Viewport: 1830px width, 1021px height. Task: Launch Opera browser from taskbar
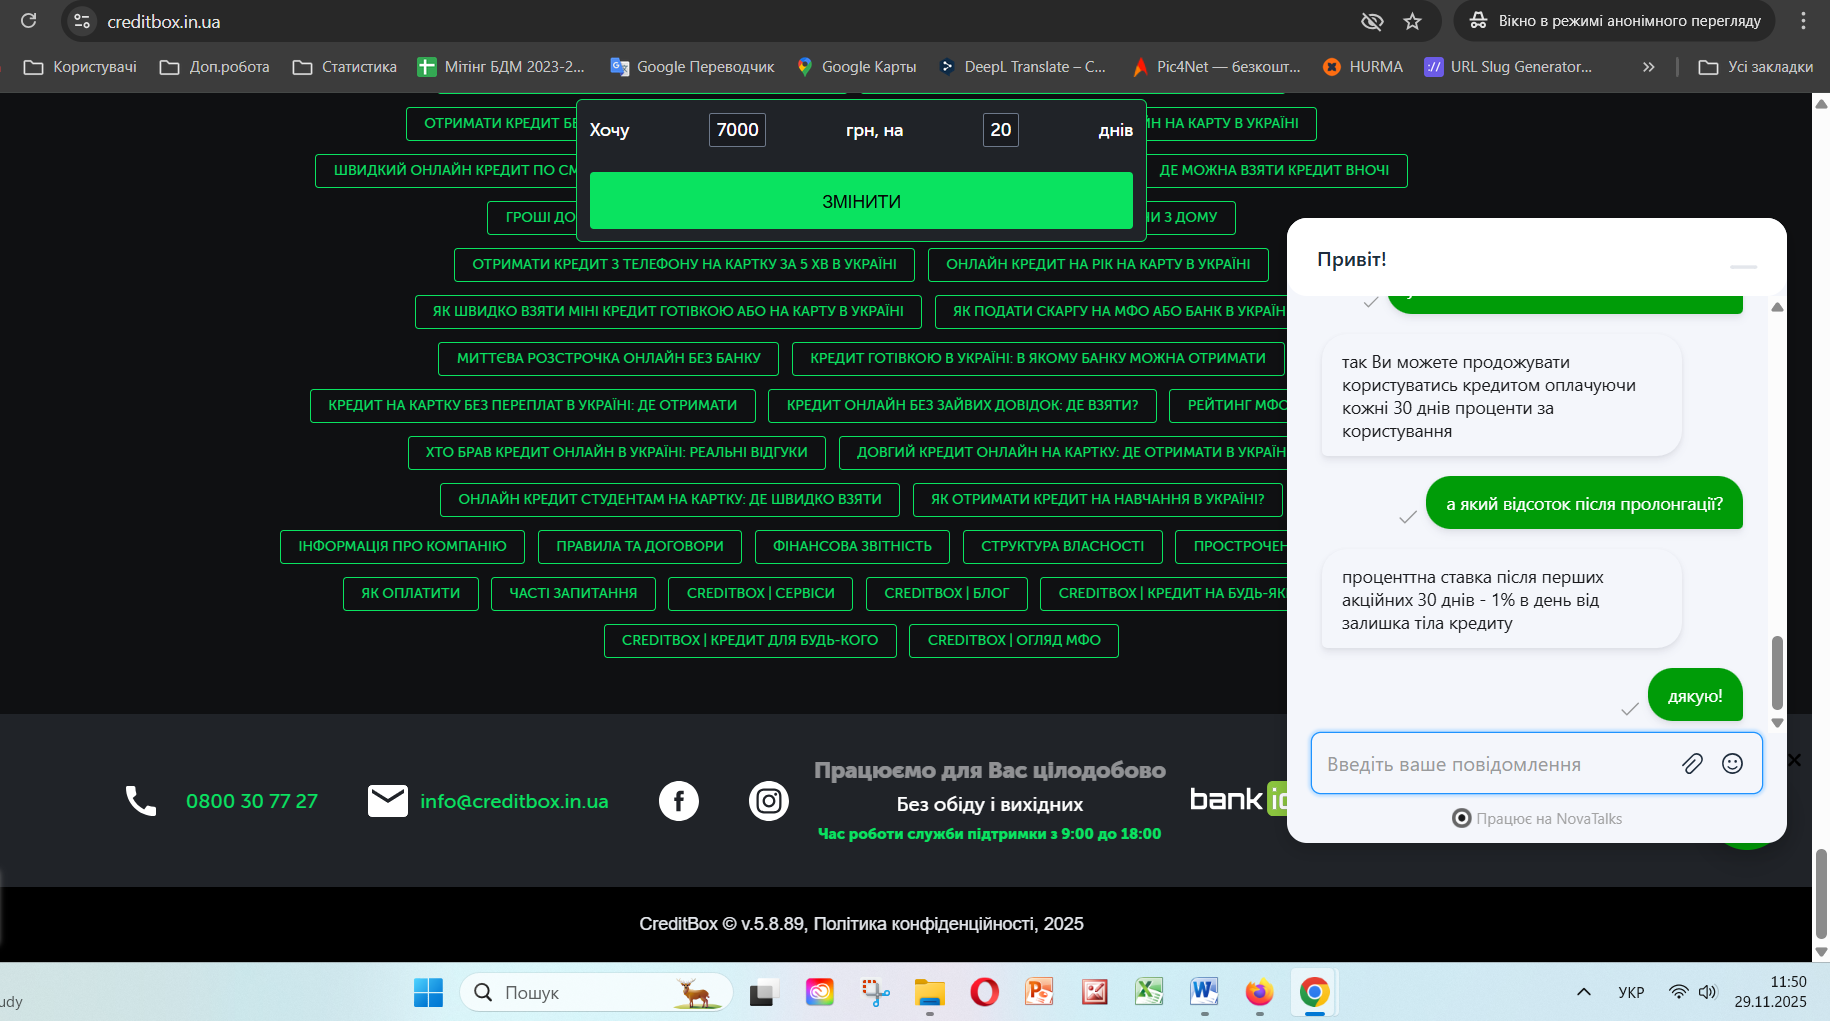985,992
